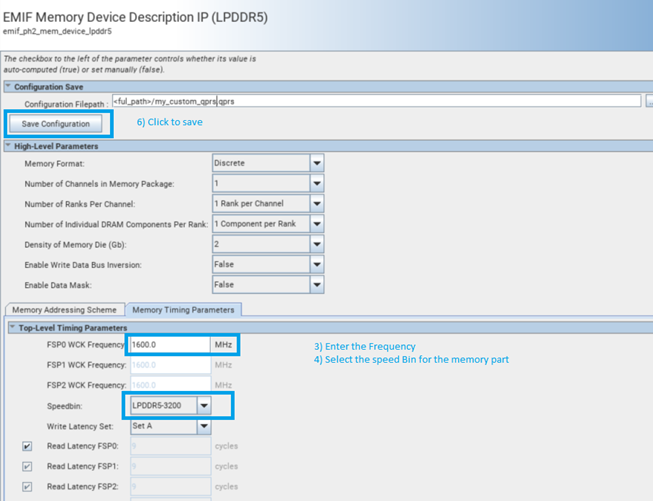Toggle auto-compute checkbox for Read Latency FSP2
This screenshot has width=653, height=501.
tap(27, 486)
